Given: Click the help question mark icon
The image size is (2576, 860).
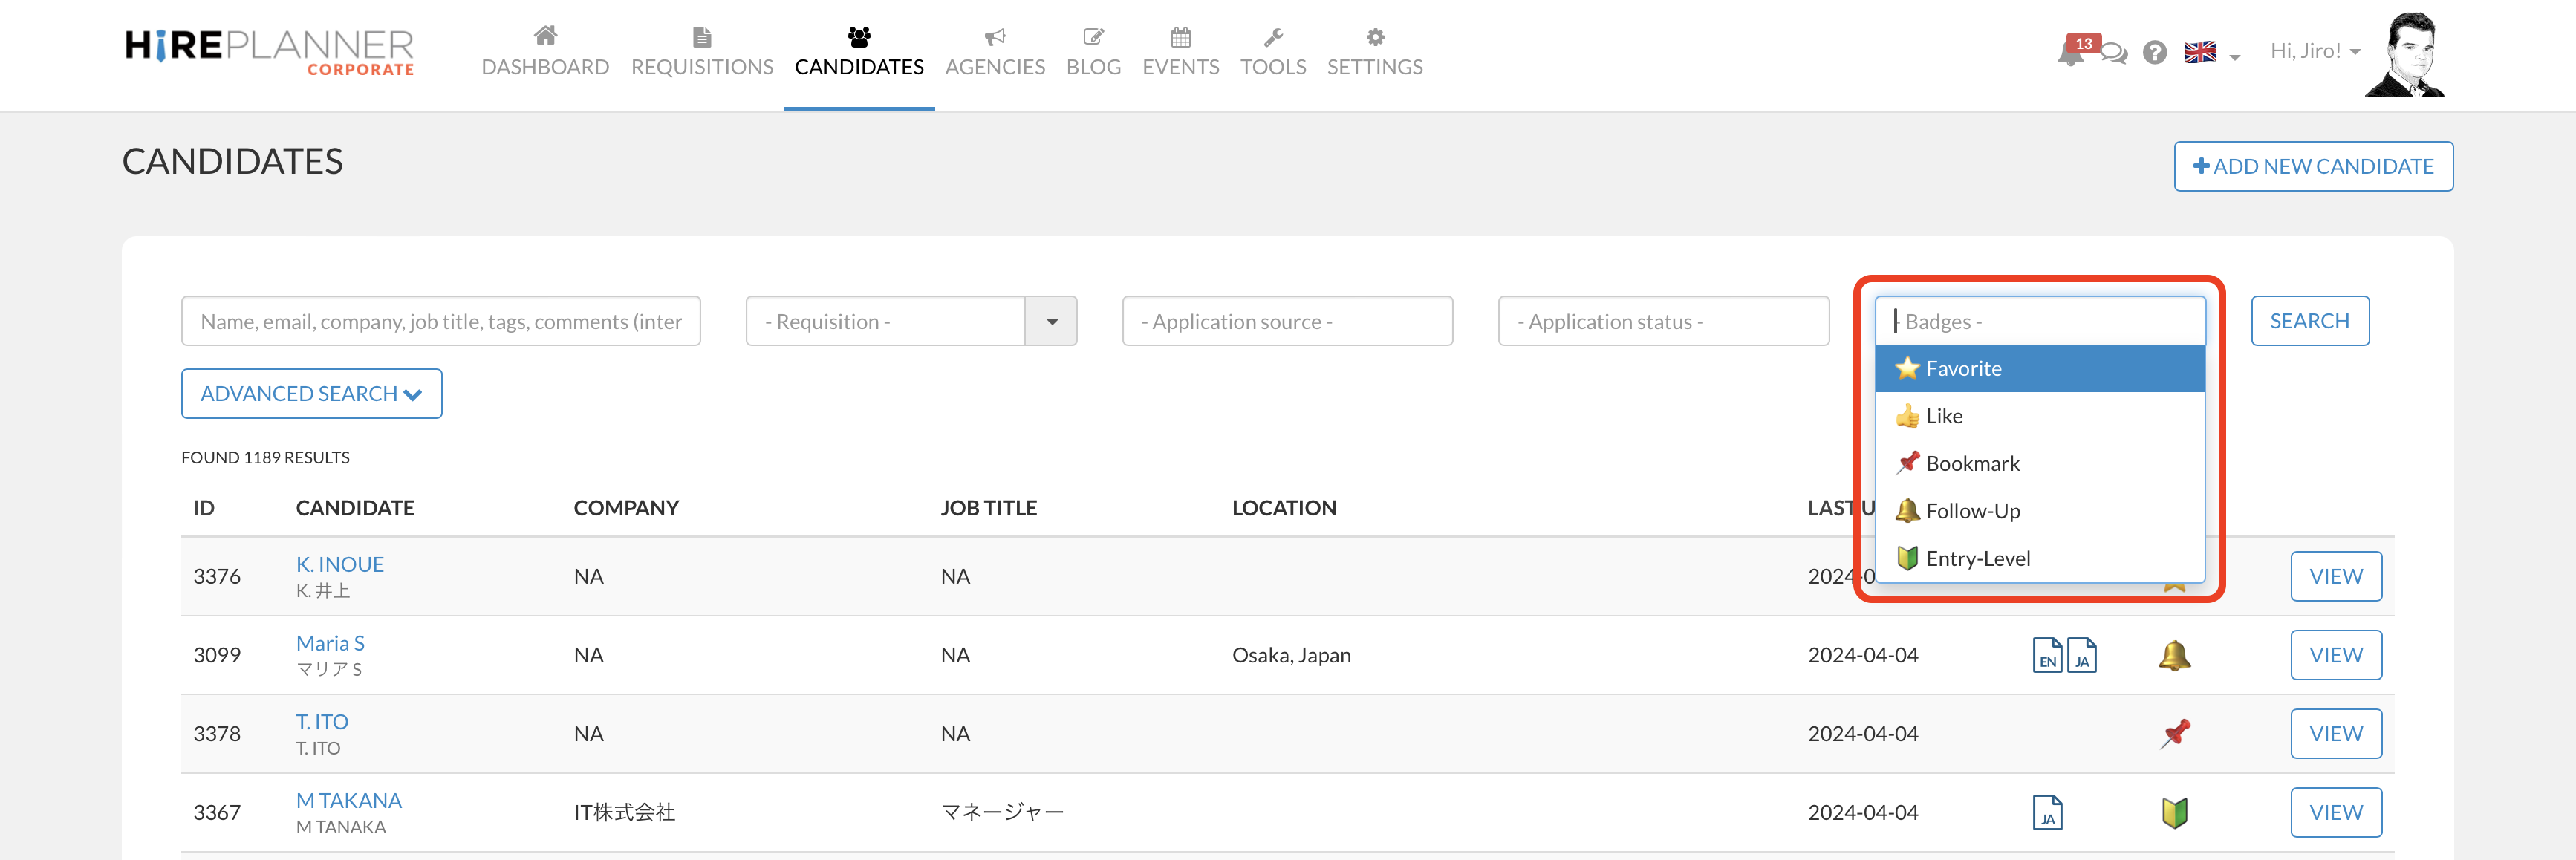Looking at the screenshot, I should click(2155, 53).
